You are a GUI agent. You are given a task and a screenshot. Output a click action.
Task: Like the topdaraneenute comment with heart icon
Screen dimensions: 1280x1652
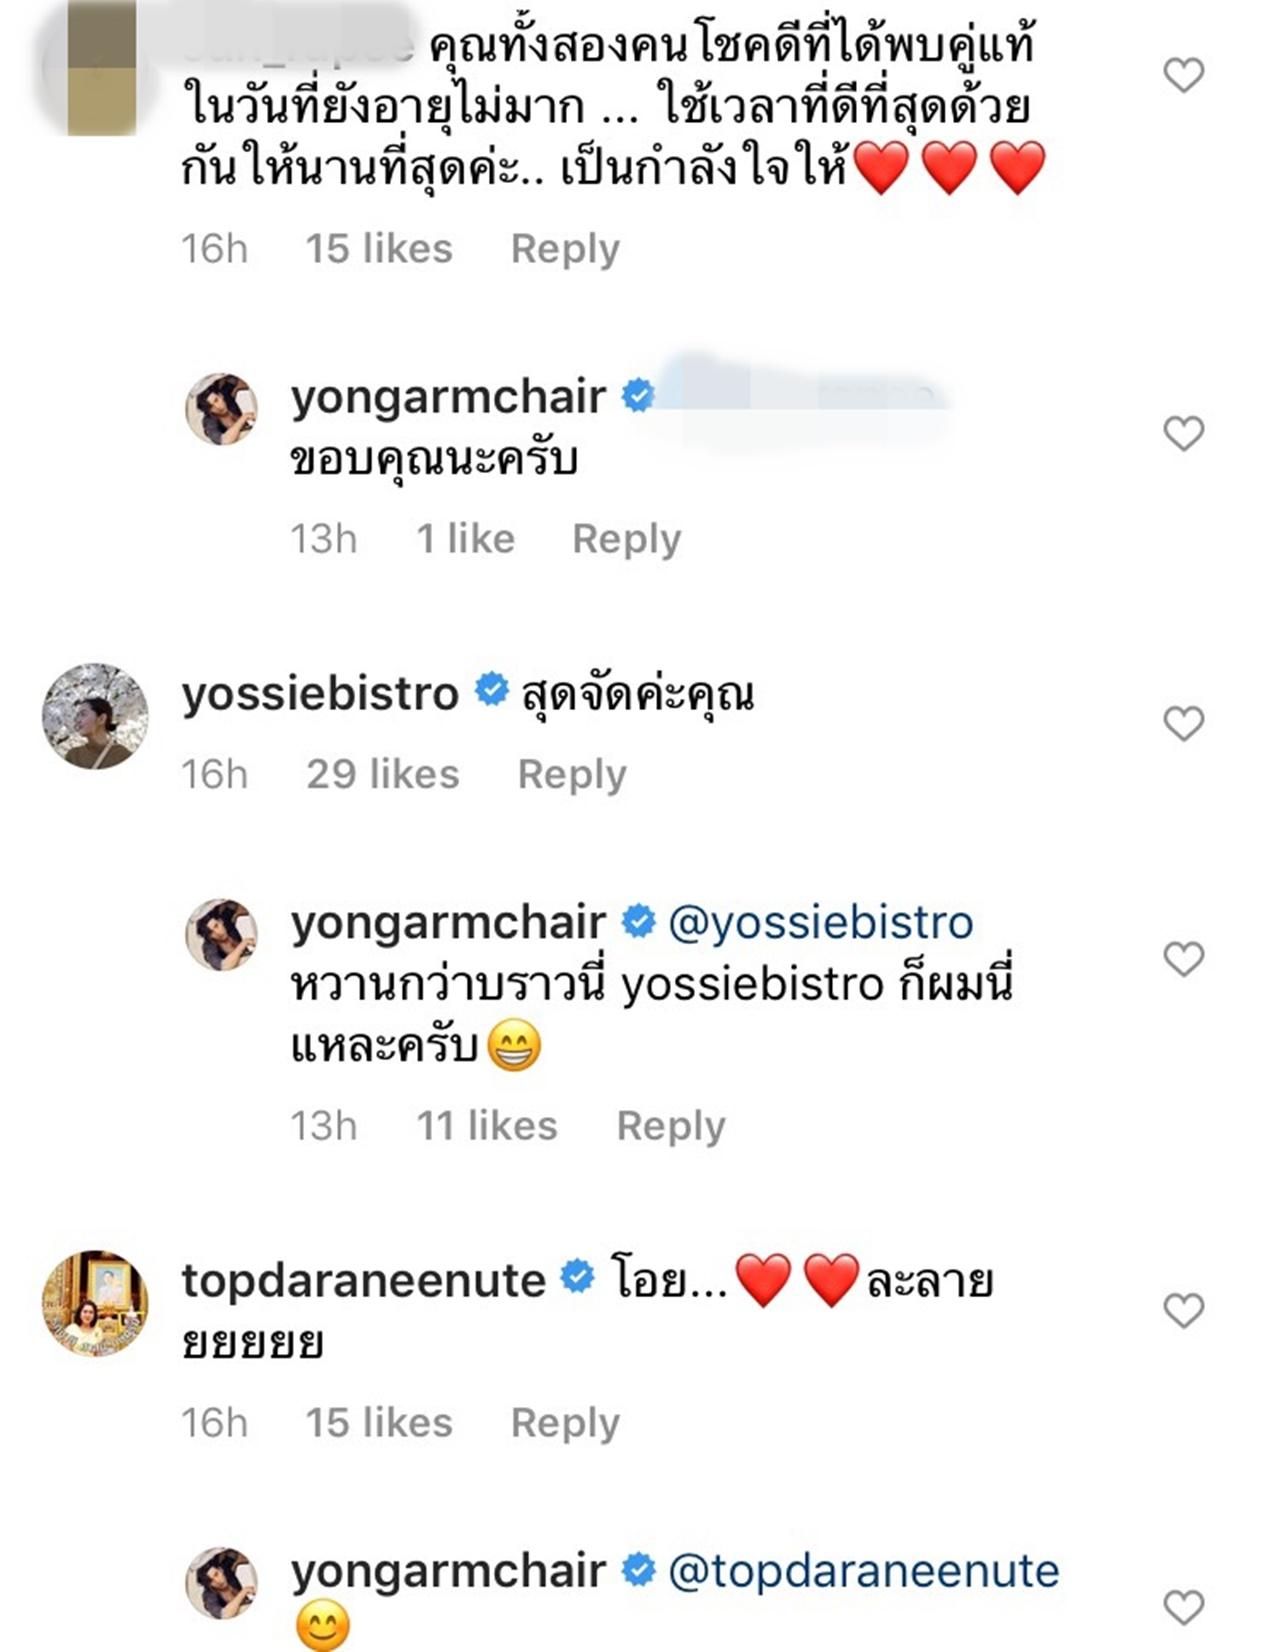click(x=1184, y=1310)
